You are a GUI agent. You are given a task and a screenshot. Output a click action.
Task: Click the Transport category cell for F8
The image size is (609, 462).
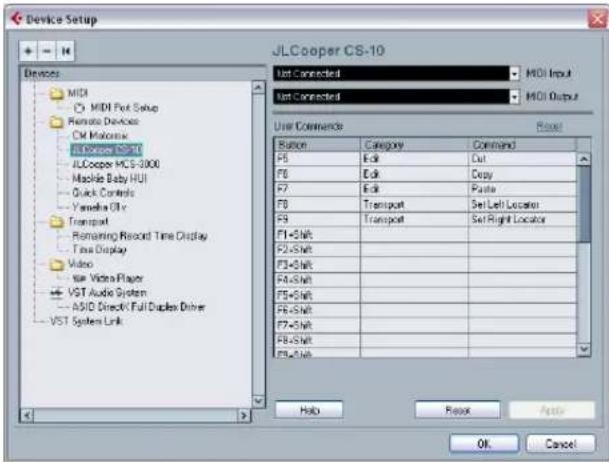tap(414, 204)
